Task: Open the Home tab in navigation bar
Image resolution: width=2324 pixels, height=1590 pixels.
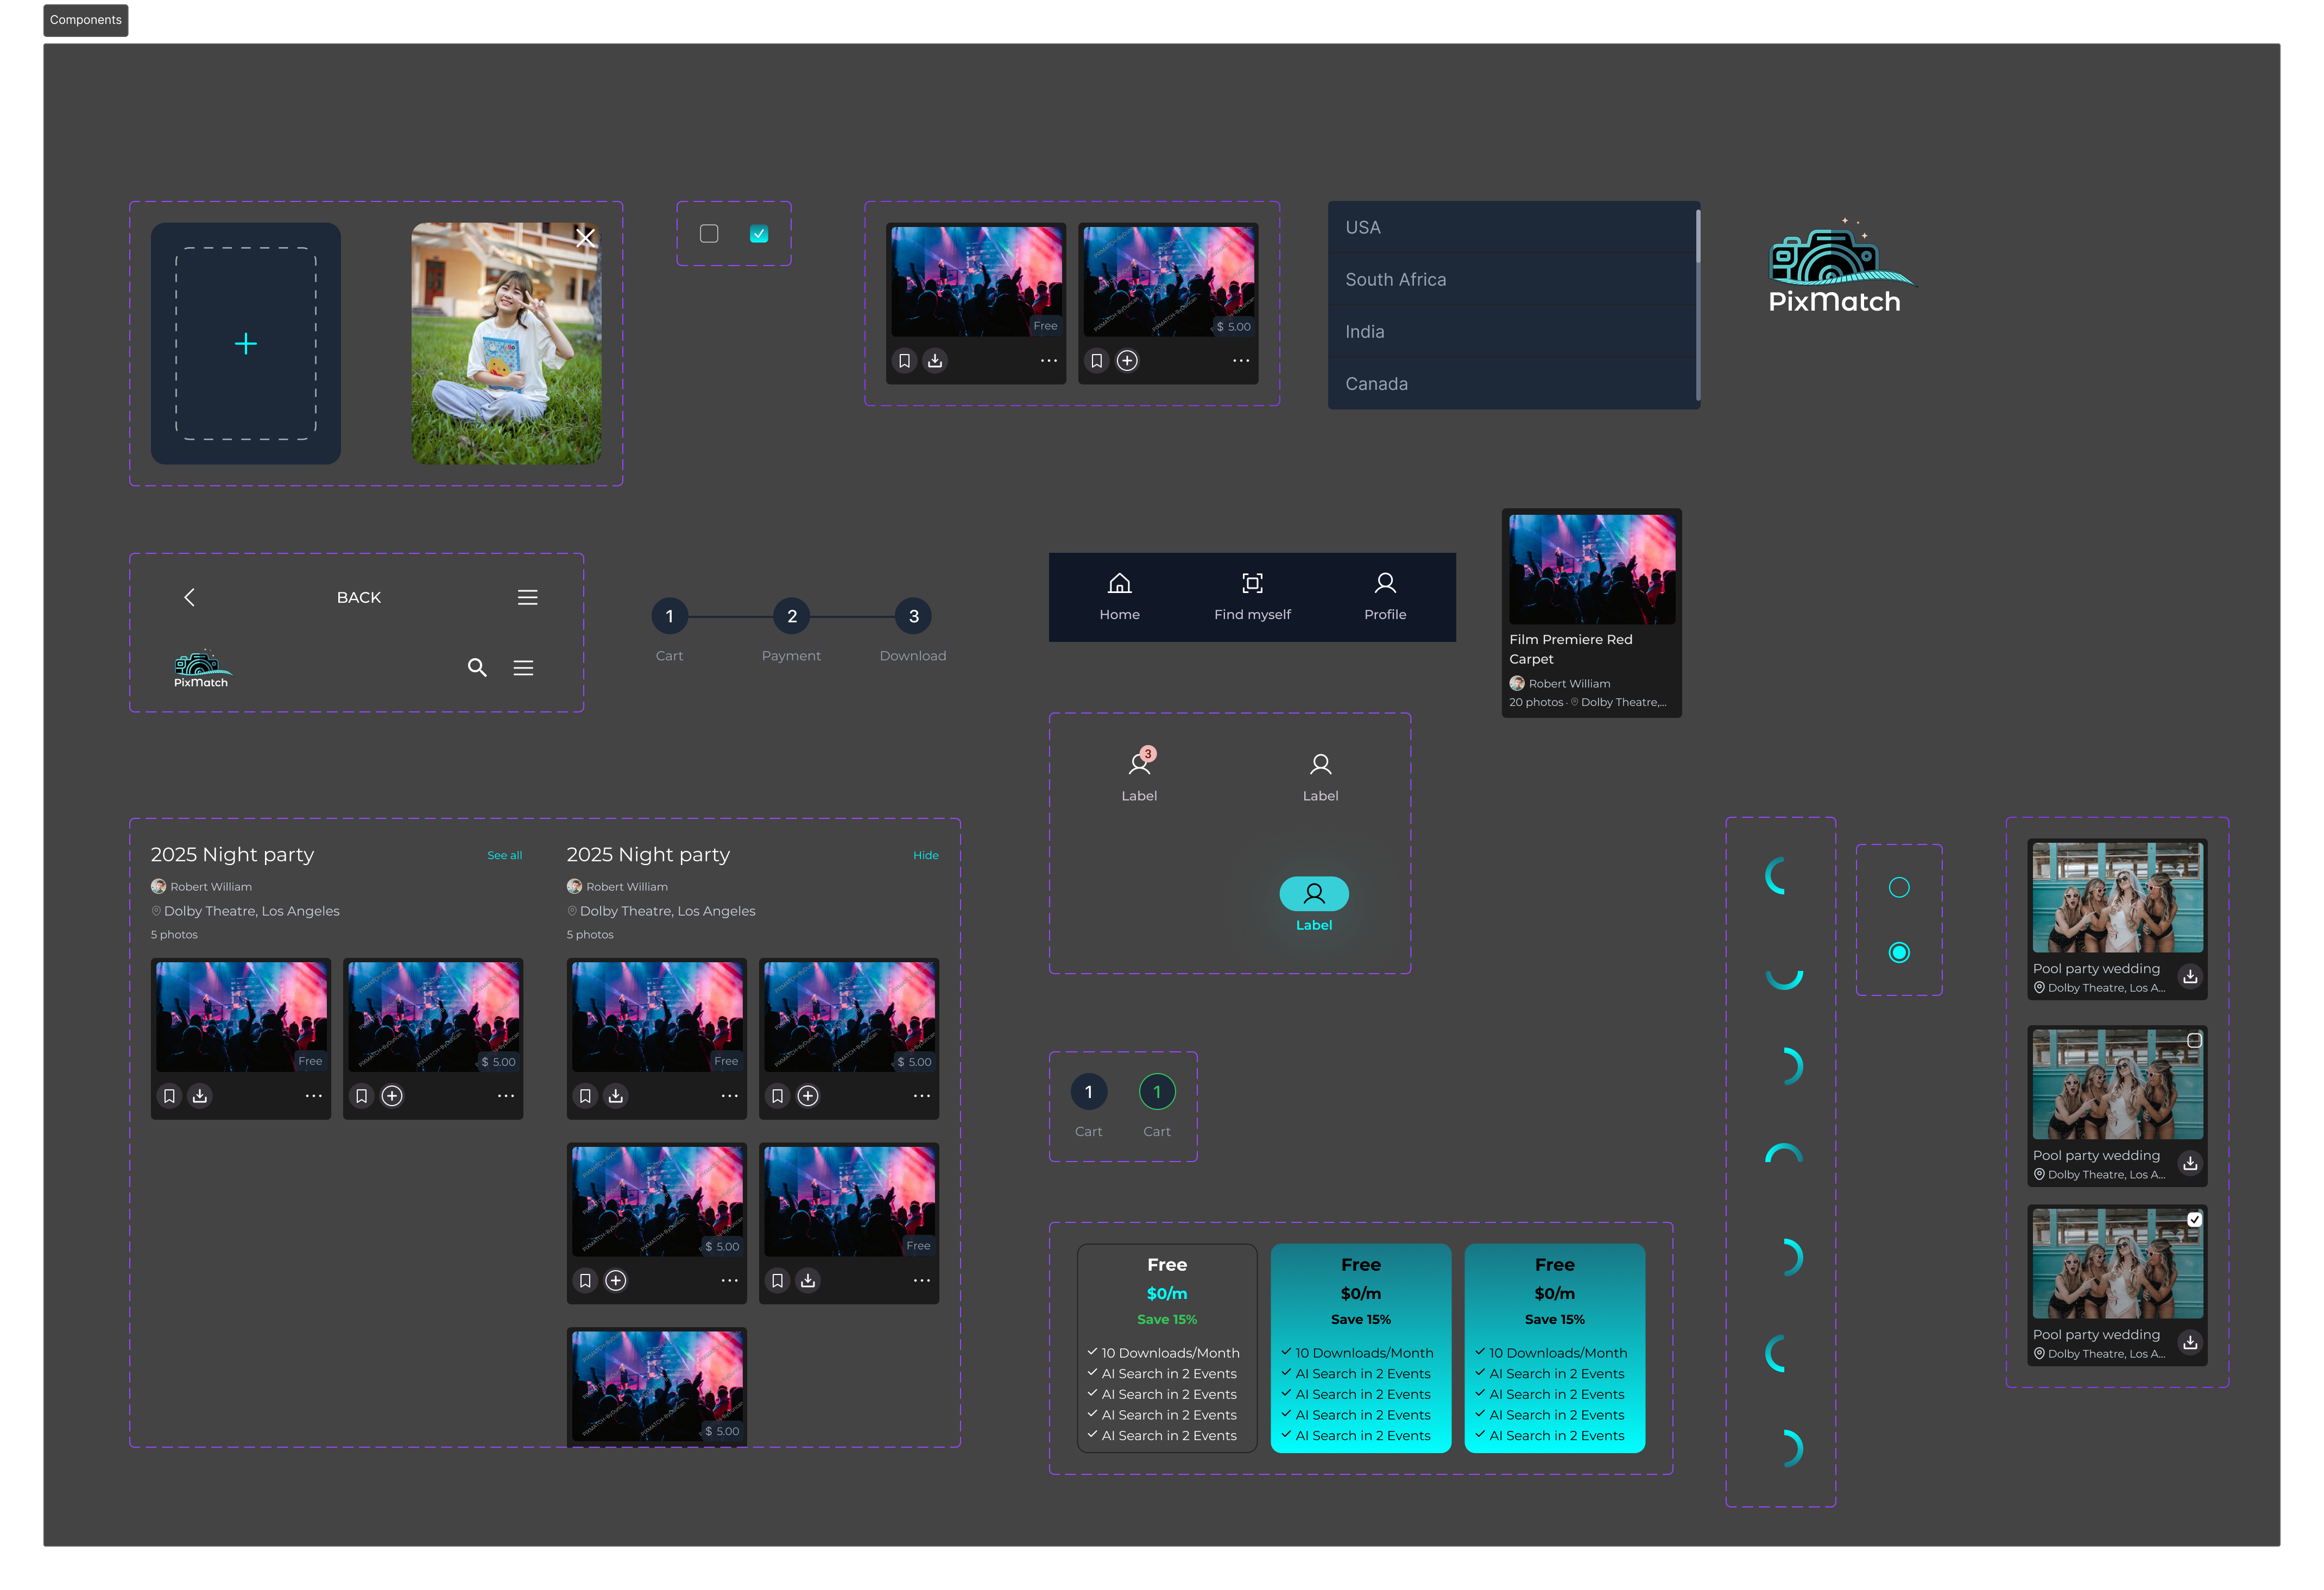Action: tap(1120, 598)
